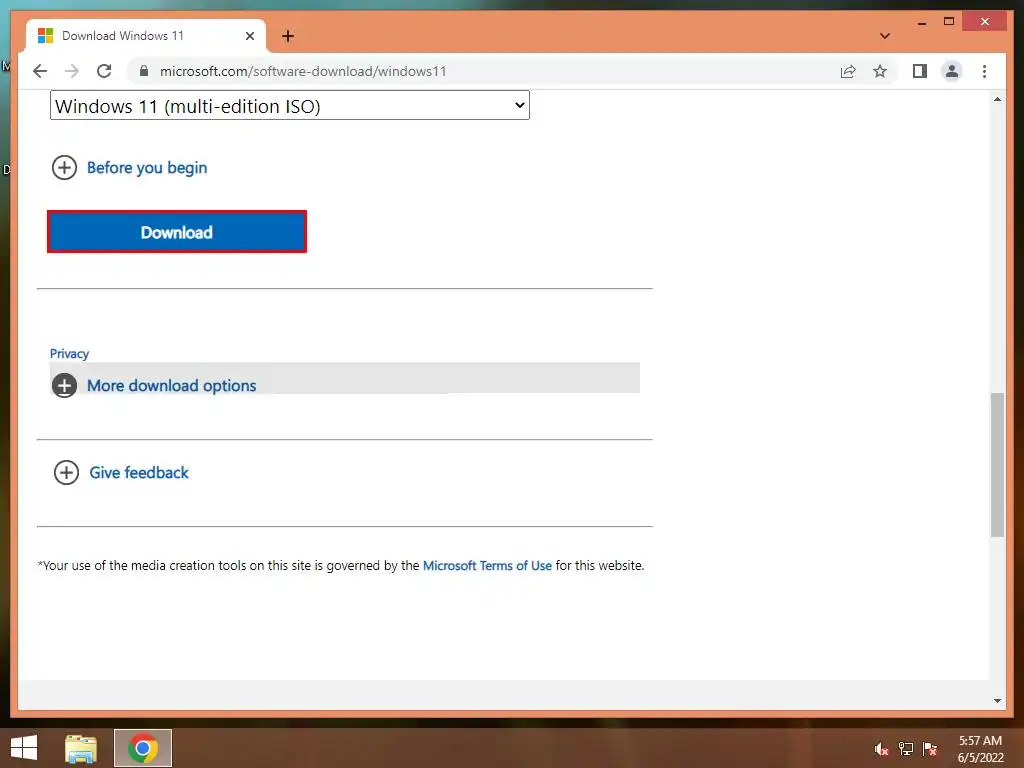Screen dimensions: 1024x768
Task: Click the page's vertical scrollbar thumb
Action: point(997,464)
